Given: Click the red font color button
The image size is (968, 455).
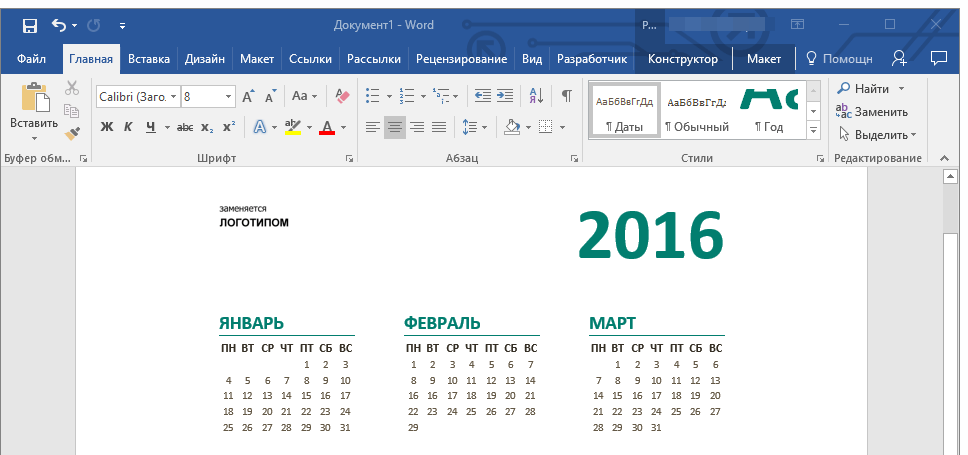Looking at the screenshot, I should point(326,127).
